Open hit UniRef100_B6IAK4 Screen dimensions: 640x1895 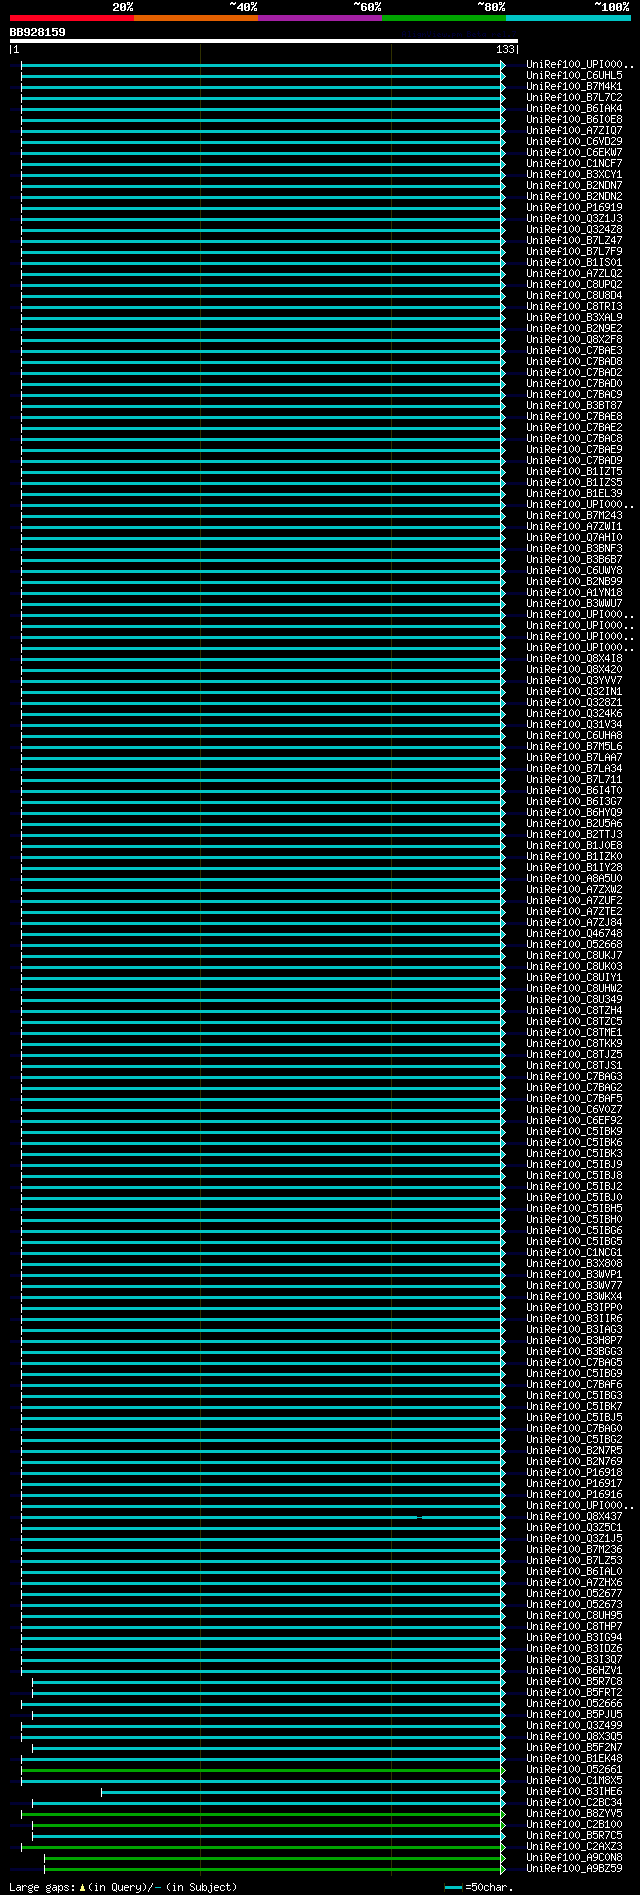click(x=575, y=108)
